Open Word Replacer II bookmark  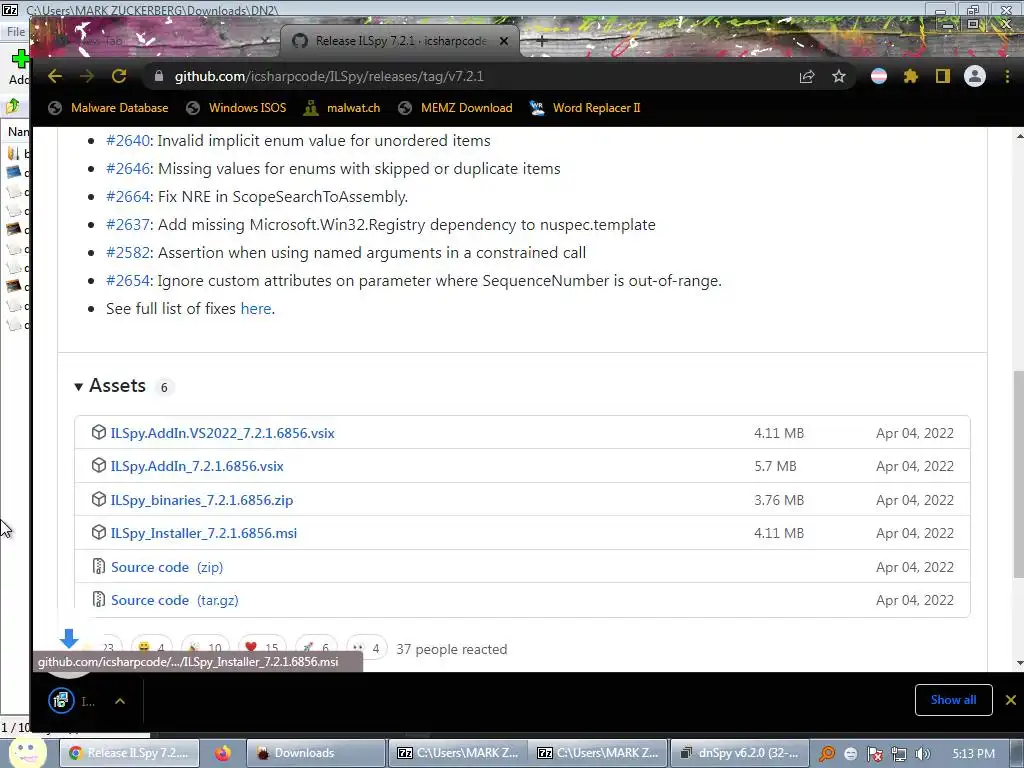coord(584,108)
